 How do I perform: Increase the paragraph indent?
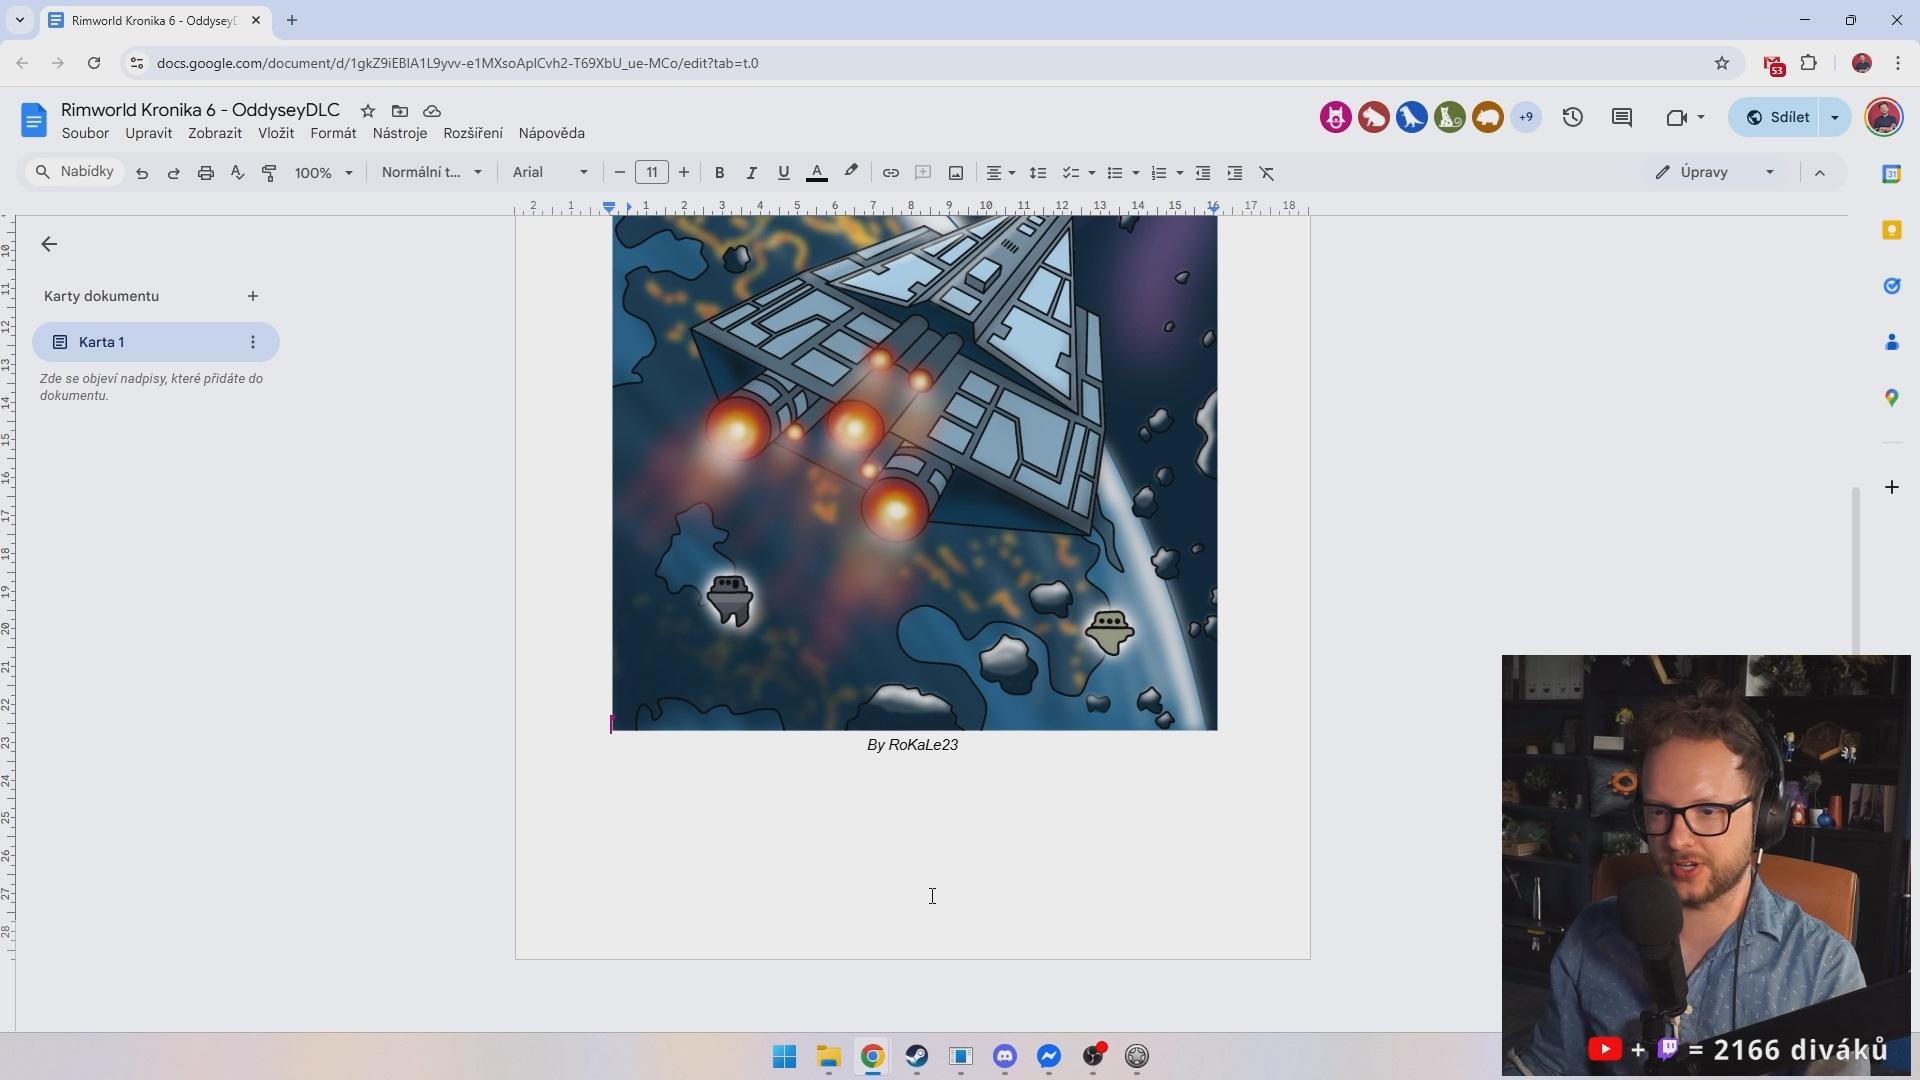1235,173
